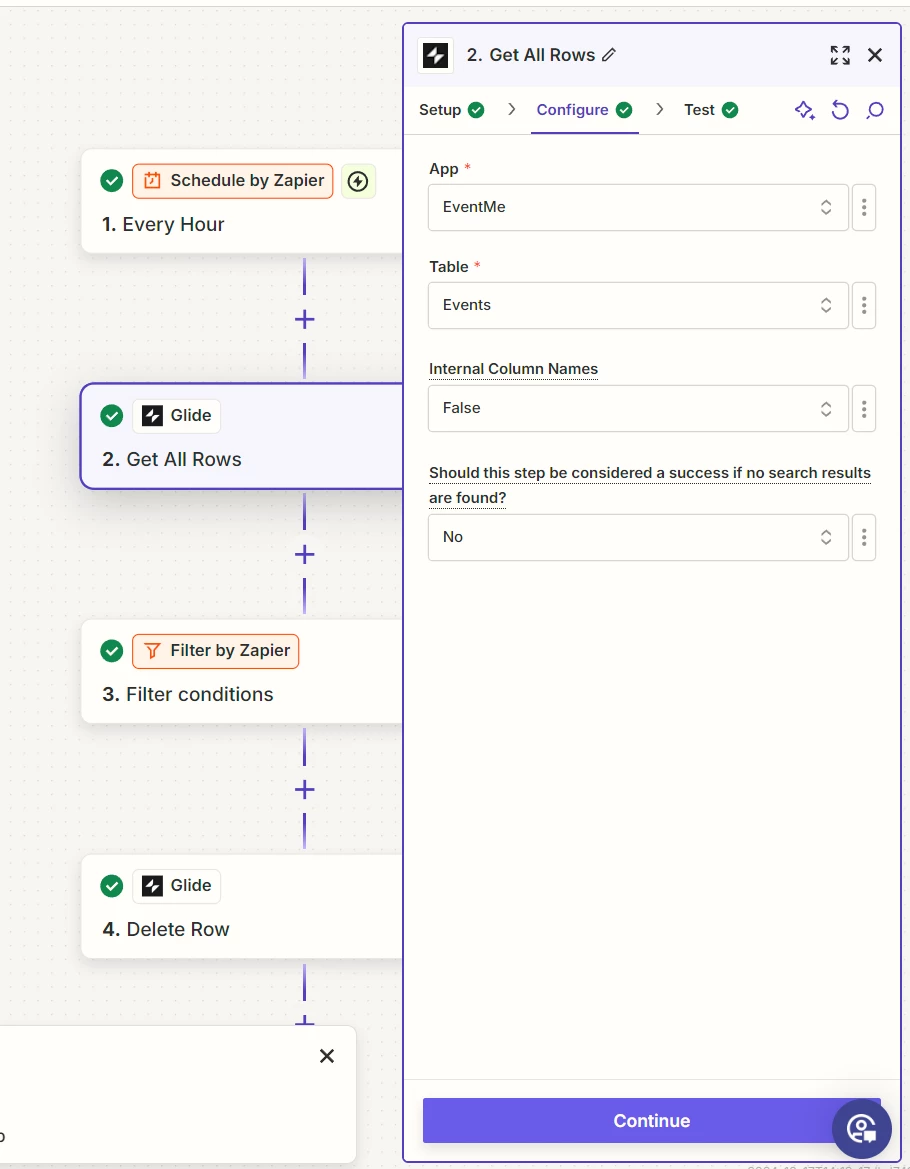Viewport: 910px width, 1169px height.
Task: Switch to the Setup tab
Action: [452, 110]
